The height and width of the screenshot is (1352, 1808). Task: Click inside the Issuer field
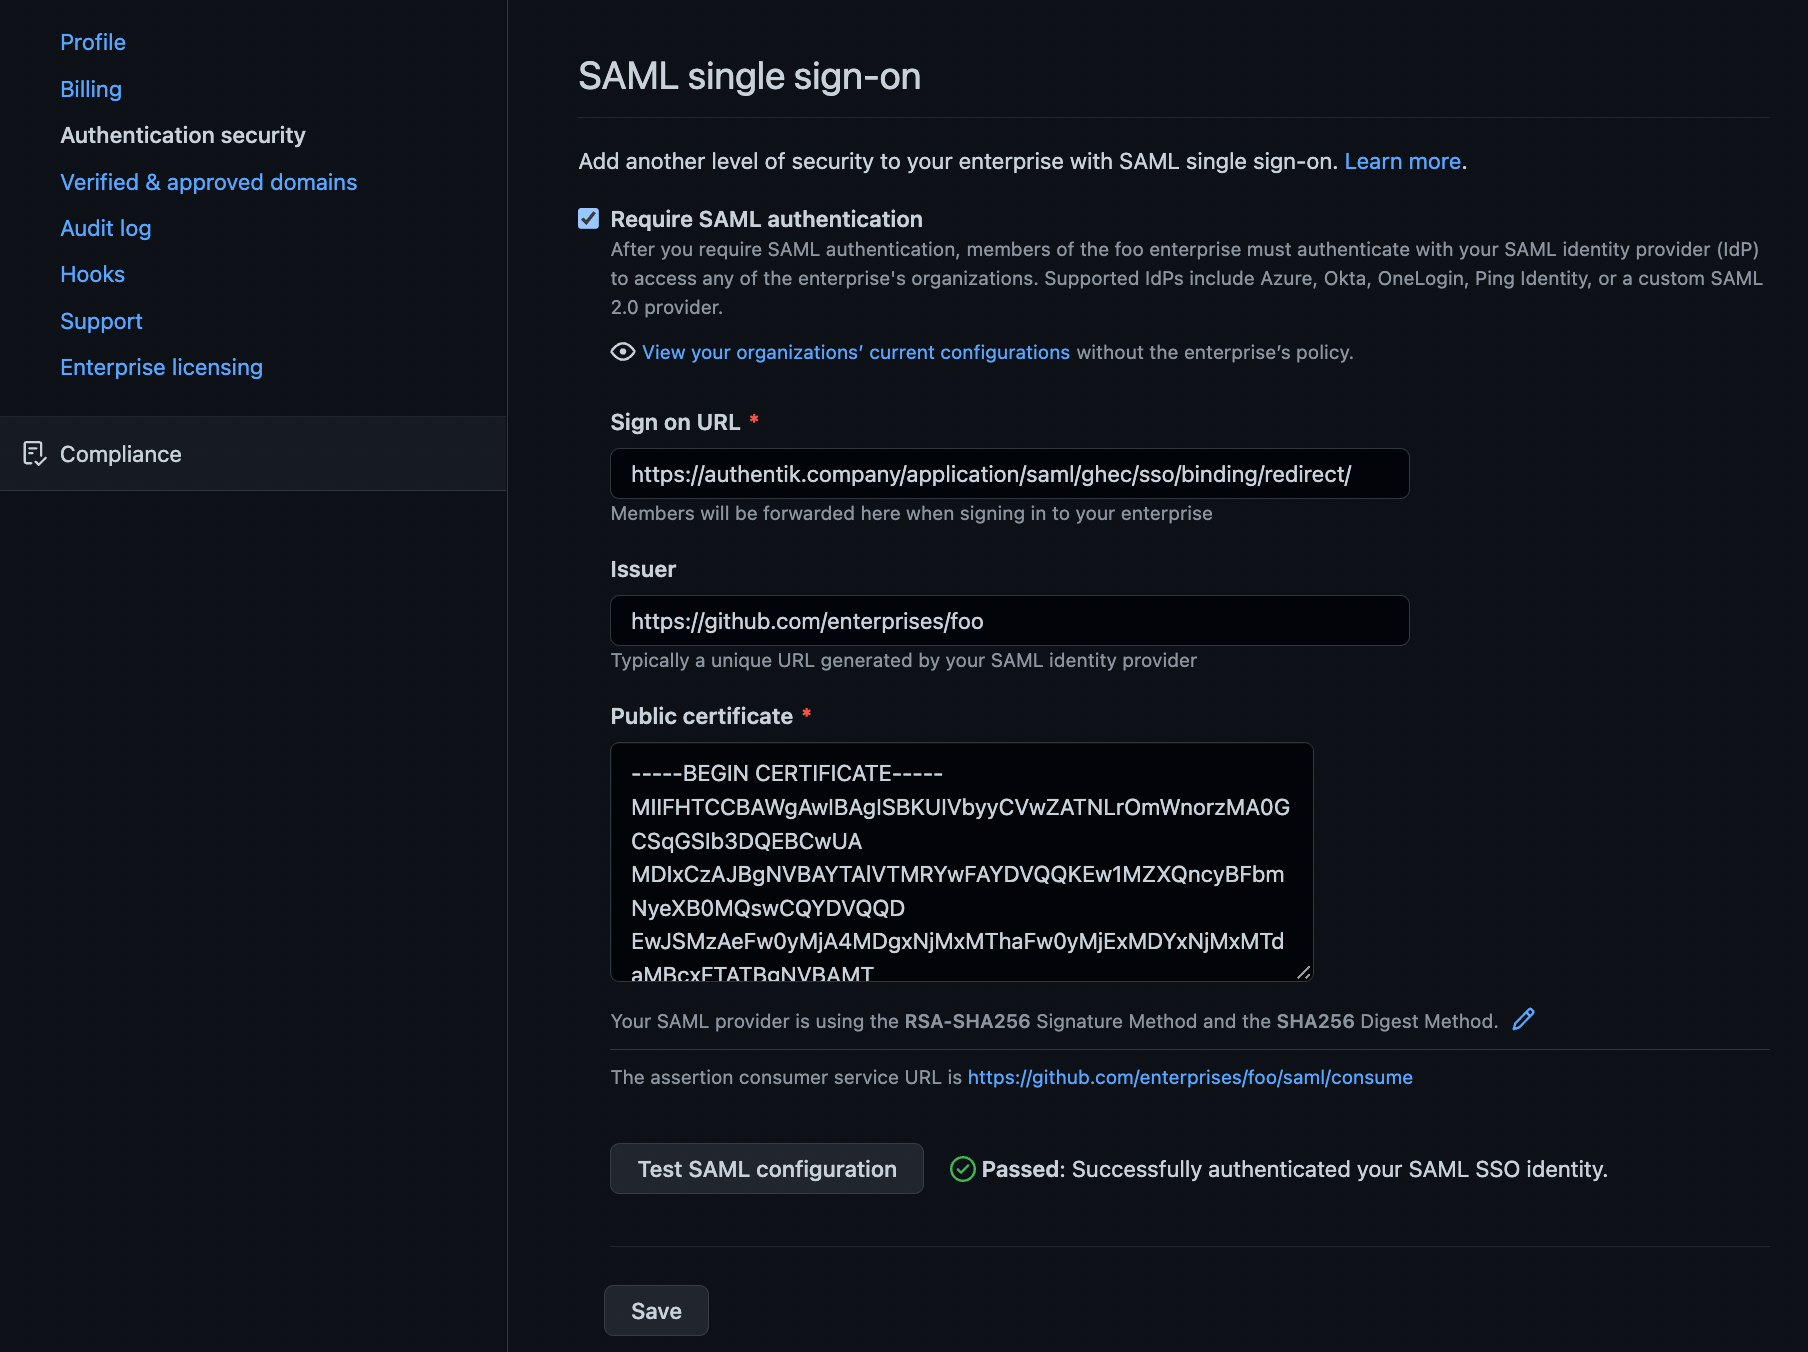1008,620
